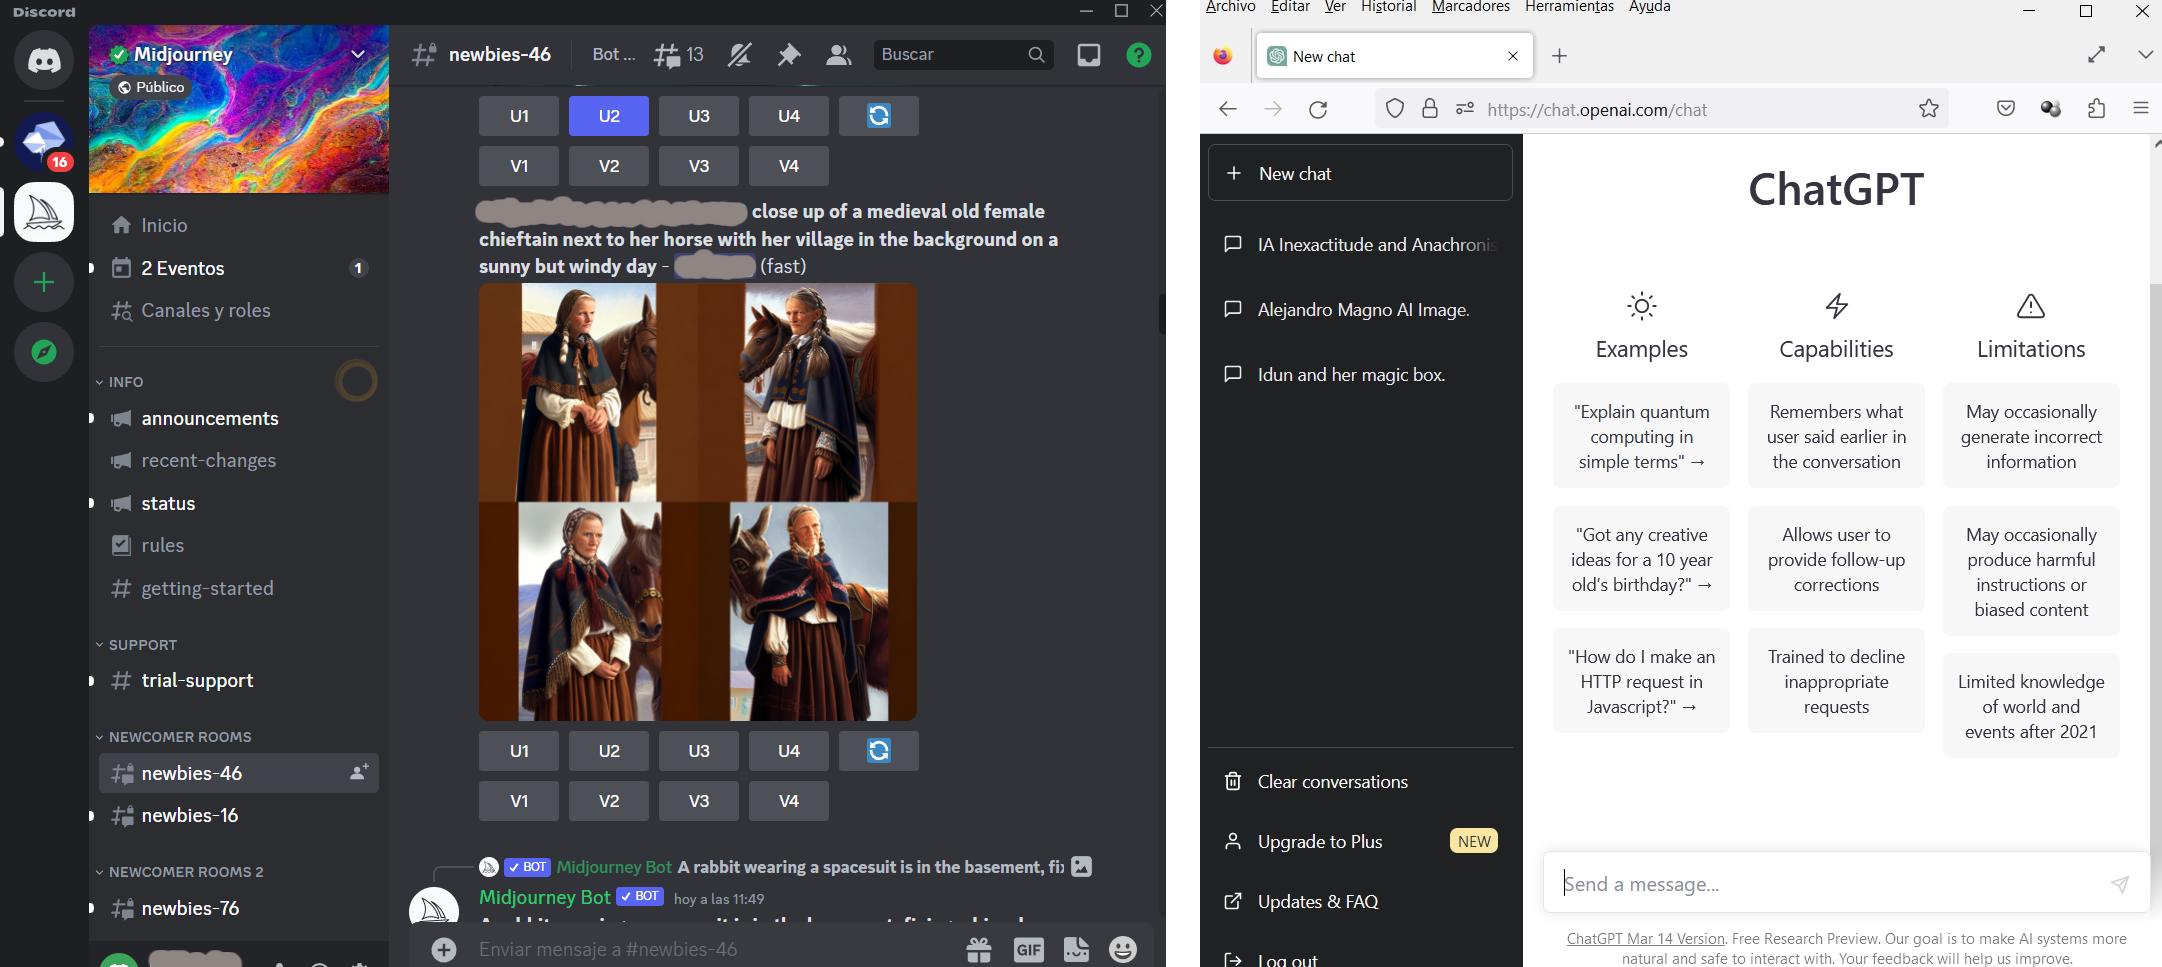2162x967 pixels.
Task: Attach a file using plus icon in message bar
Action: 444,949
